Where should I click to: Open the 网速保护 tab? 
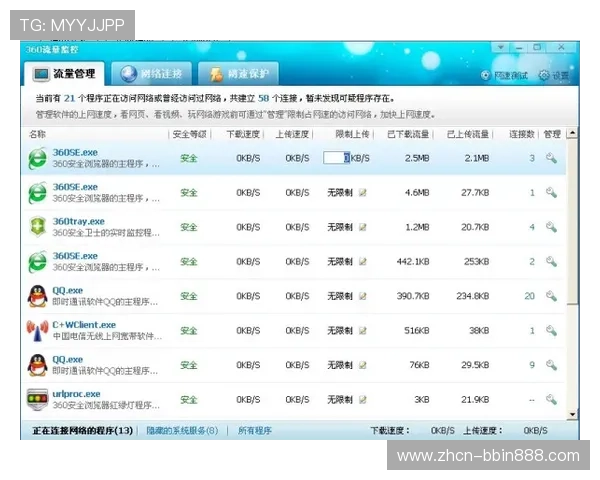pos(238,73)
